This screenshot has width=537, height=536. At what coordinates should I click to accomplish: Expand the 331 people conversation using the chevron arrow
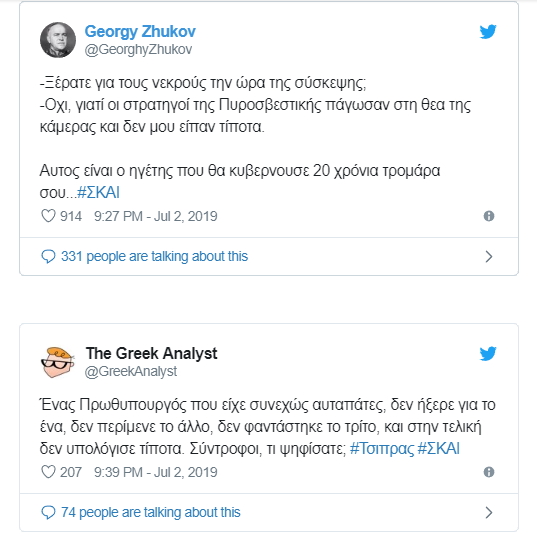pos(489,257)
